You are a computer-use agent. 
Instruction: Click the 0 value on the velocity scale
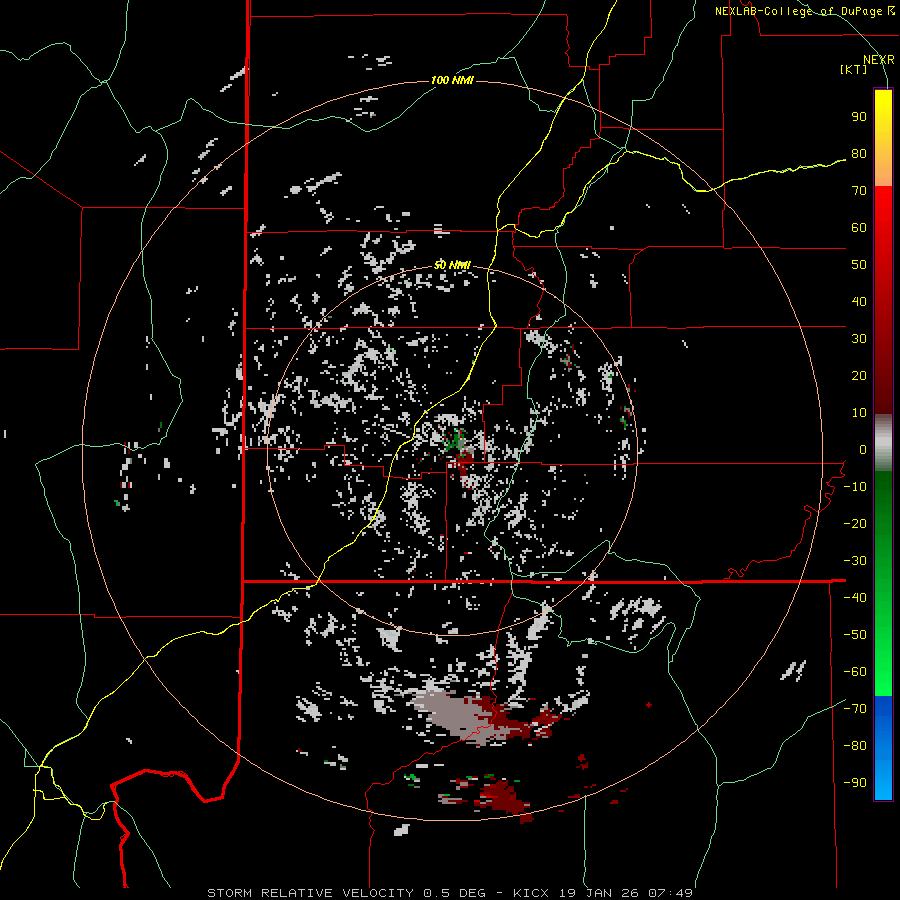[x=863, y=450]
